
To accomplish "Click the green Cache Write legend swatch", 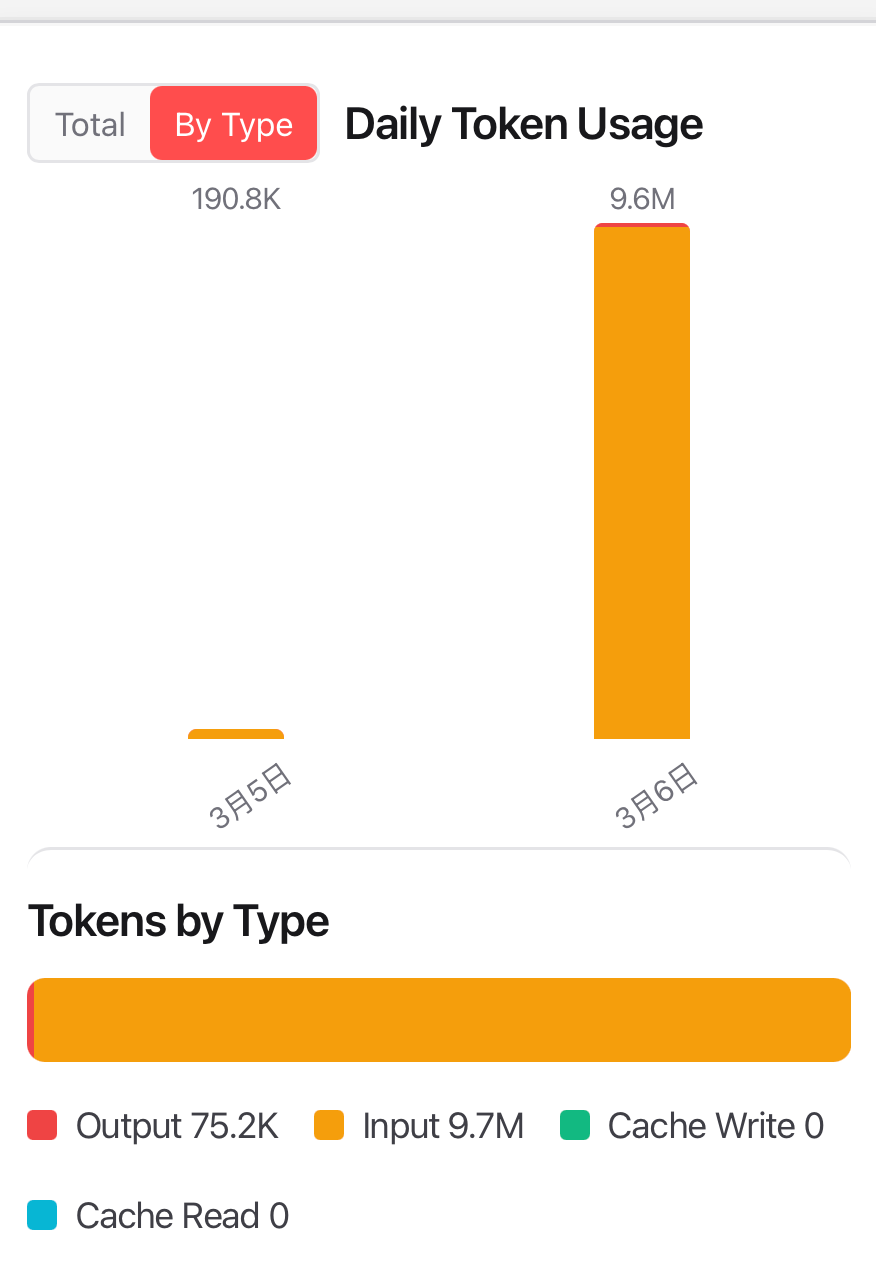I will tap(575, 1126).
